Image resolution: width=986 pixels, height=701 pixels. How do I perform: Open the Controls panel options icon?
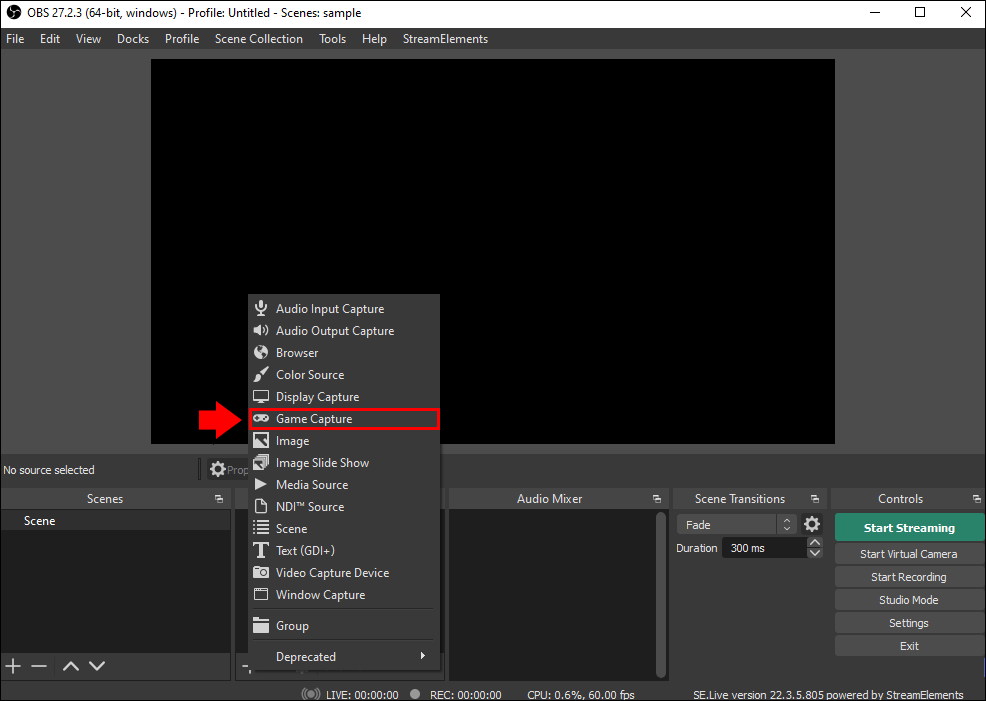[975, 498]
